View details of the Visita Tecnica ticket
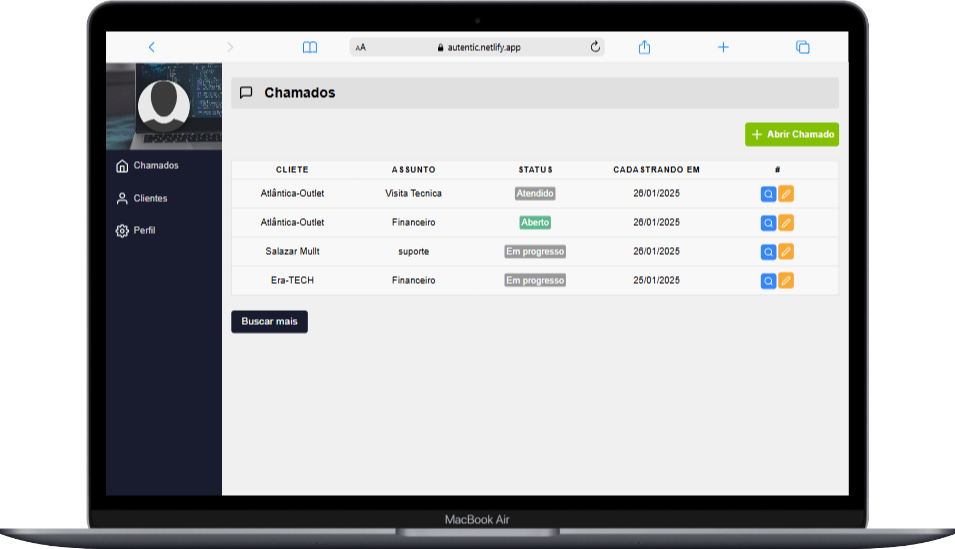 point(769,194)
